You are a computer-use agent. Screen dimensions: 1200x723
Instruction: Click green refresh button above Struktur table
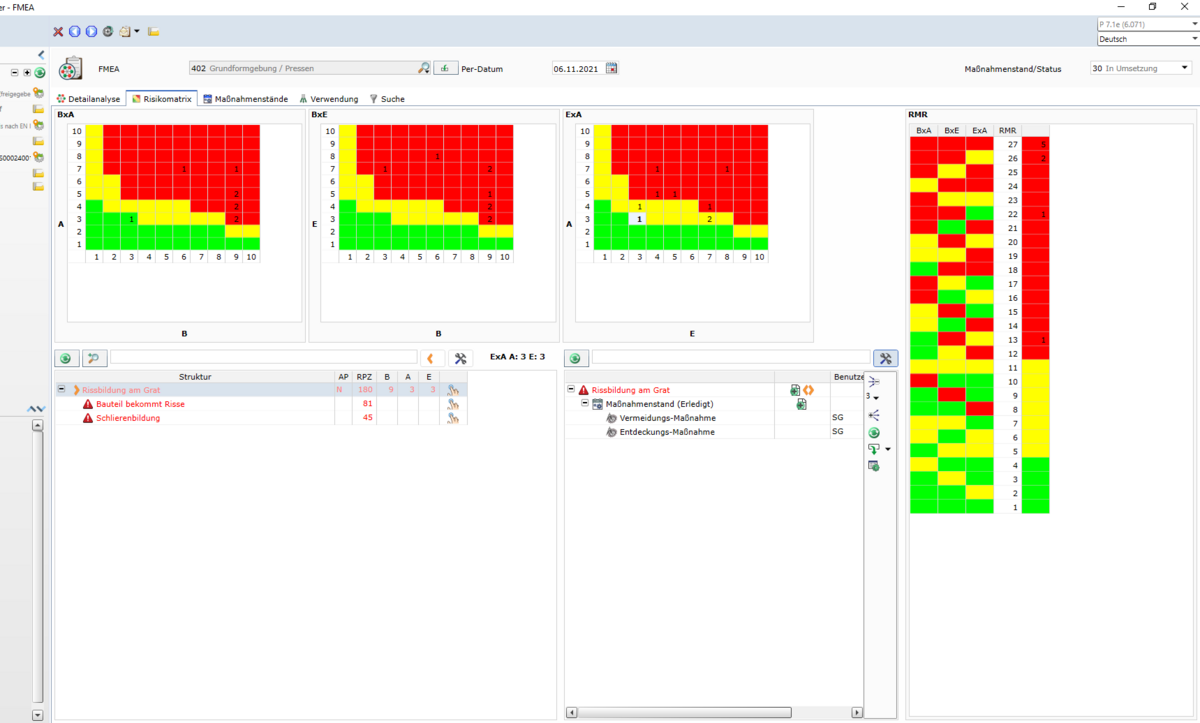click(67, 357)
